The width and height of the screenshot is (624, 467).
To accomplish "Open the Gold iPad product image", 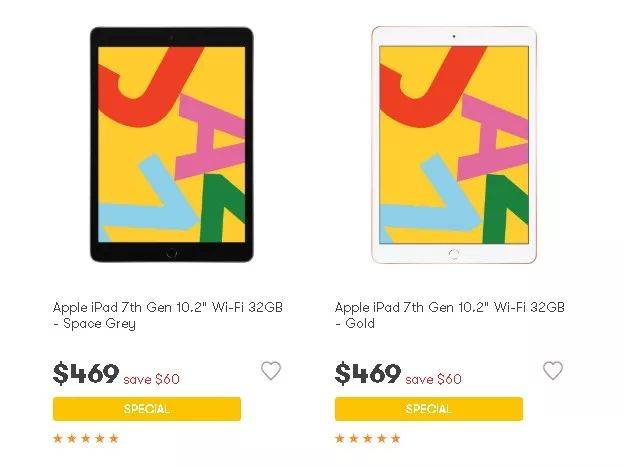I will coord(454,145).
